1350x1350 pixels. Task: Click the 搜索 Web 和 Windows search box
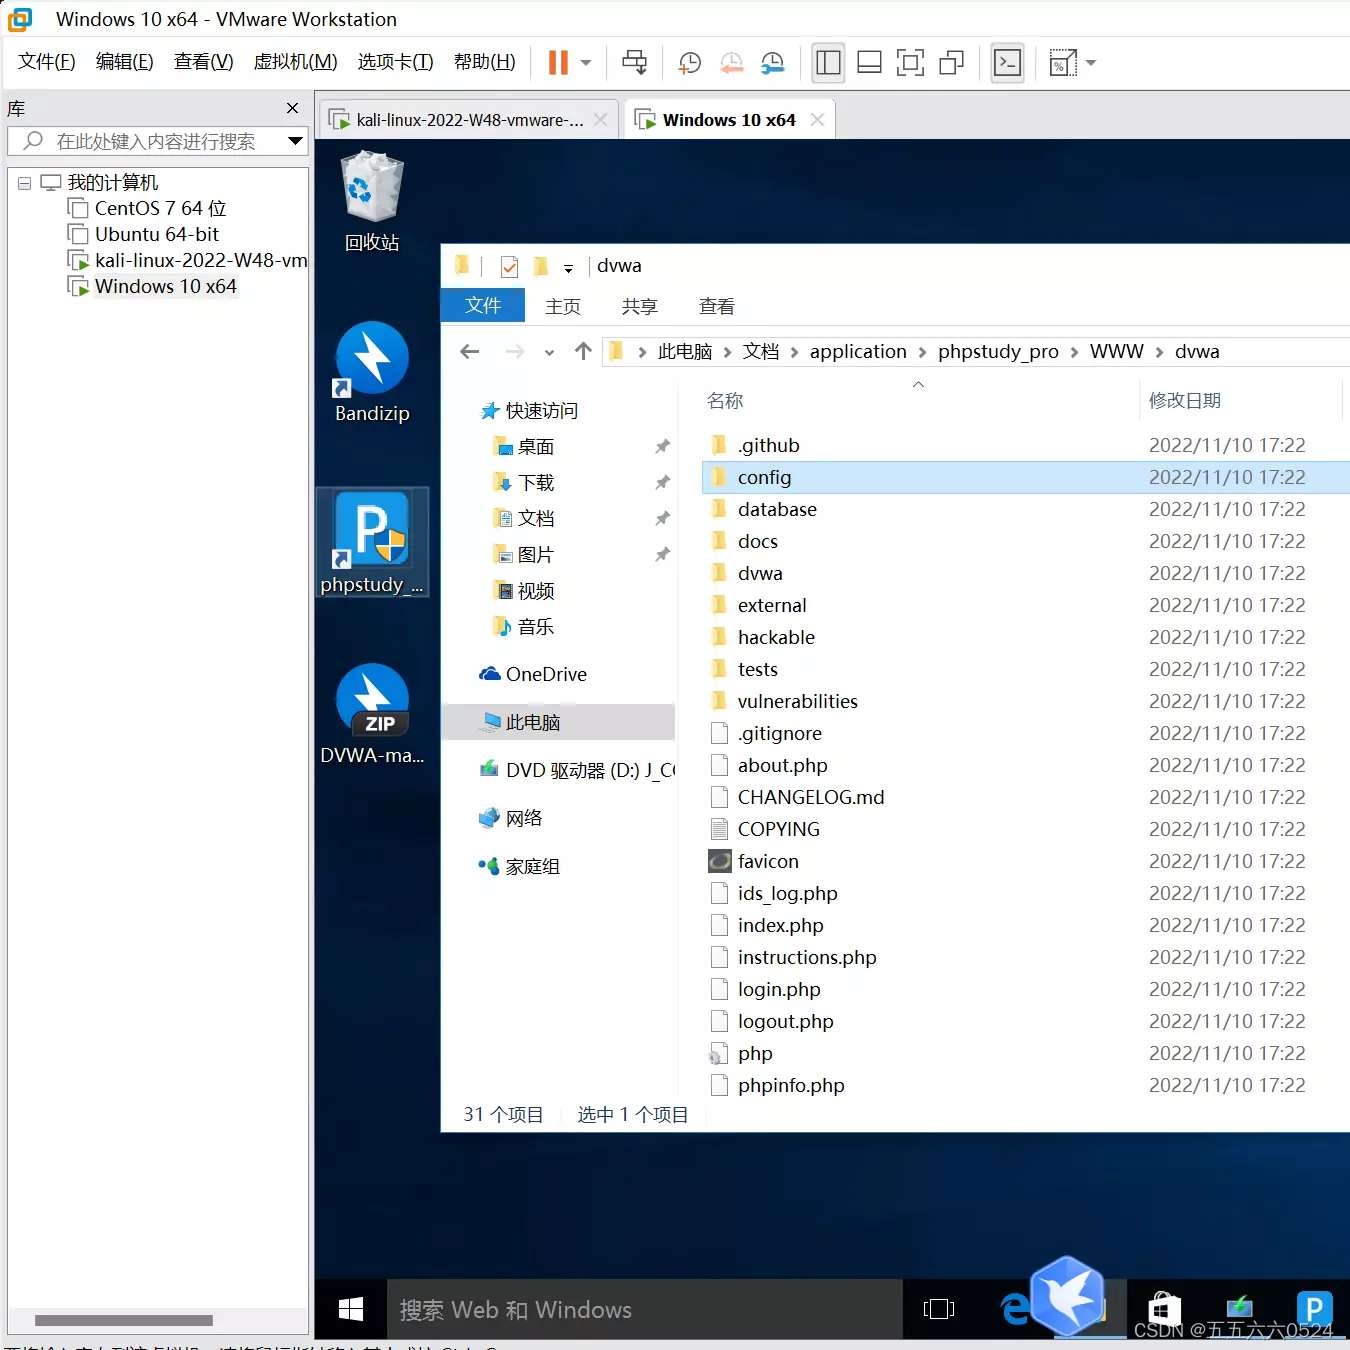point(644,1309)
